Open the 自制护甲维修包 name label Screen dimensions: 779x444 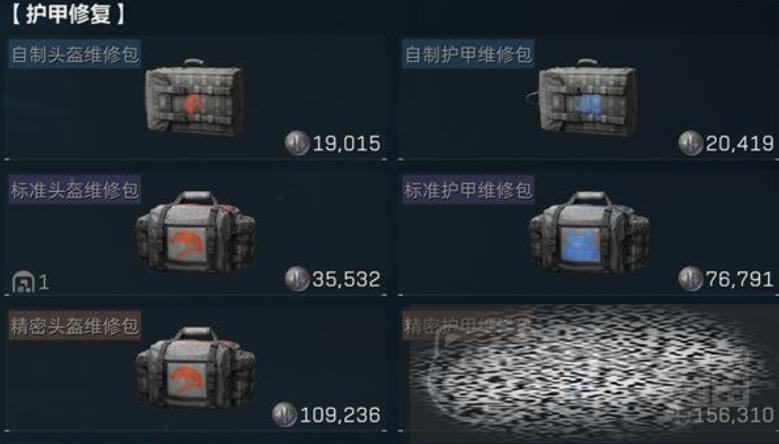tap(468, 54)
